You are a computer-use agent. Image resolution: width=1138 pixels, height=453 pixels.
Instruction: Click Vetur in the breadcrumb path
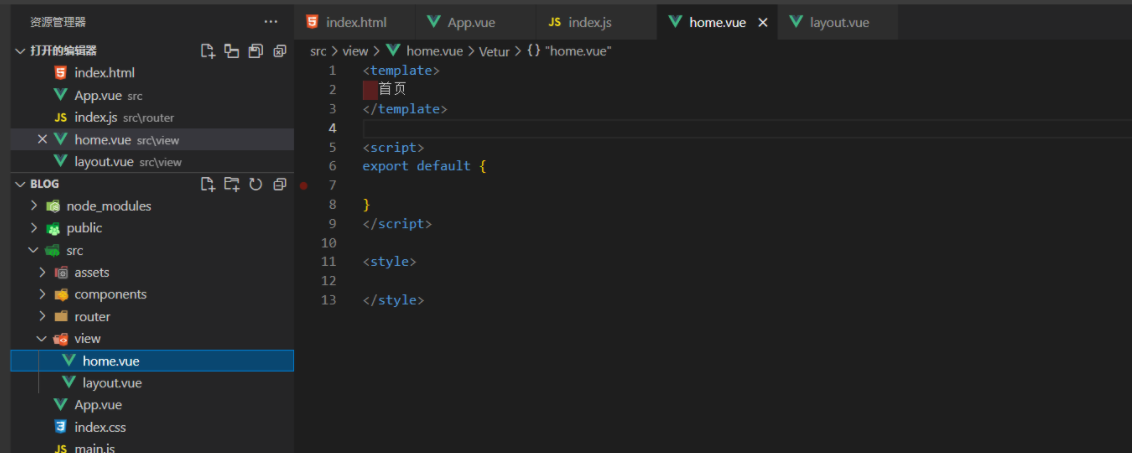[x=494, y=52]
